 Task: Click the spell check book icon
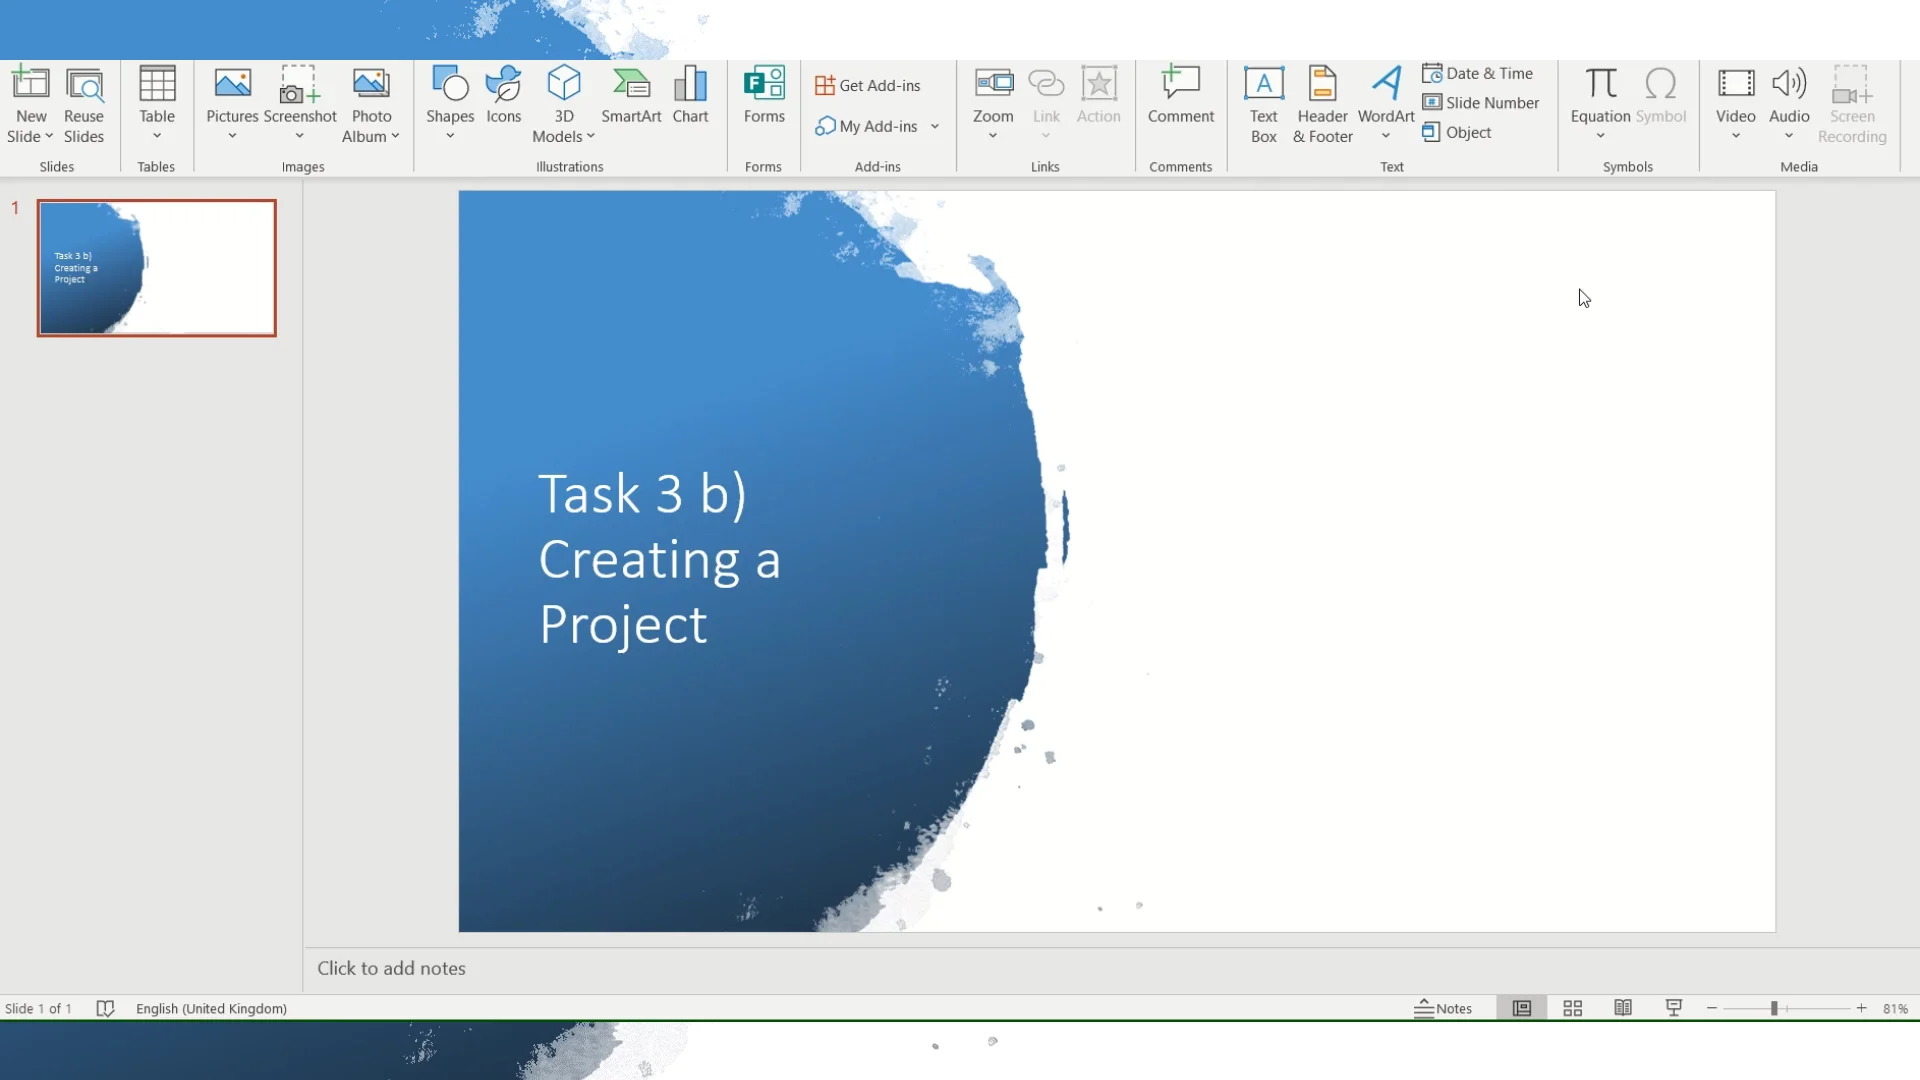coord(105,1008)
